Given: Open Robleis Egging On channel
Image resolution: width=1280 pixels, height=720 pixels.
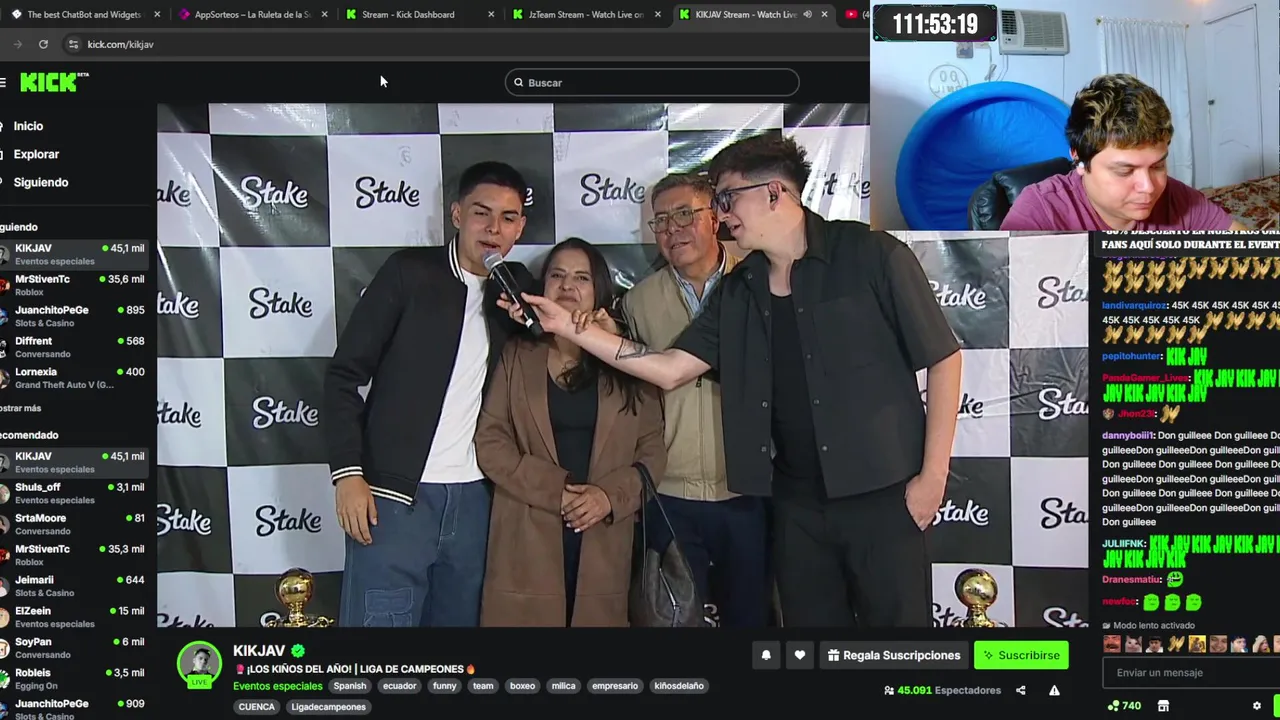Looking at the screenshot, I should (x=75, y=679).
